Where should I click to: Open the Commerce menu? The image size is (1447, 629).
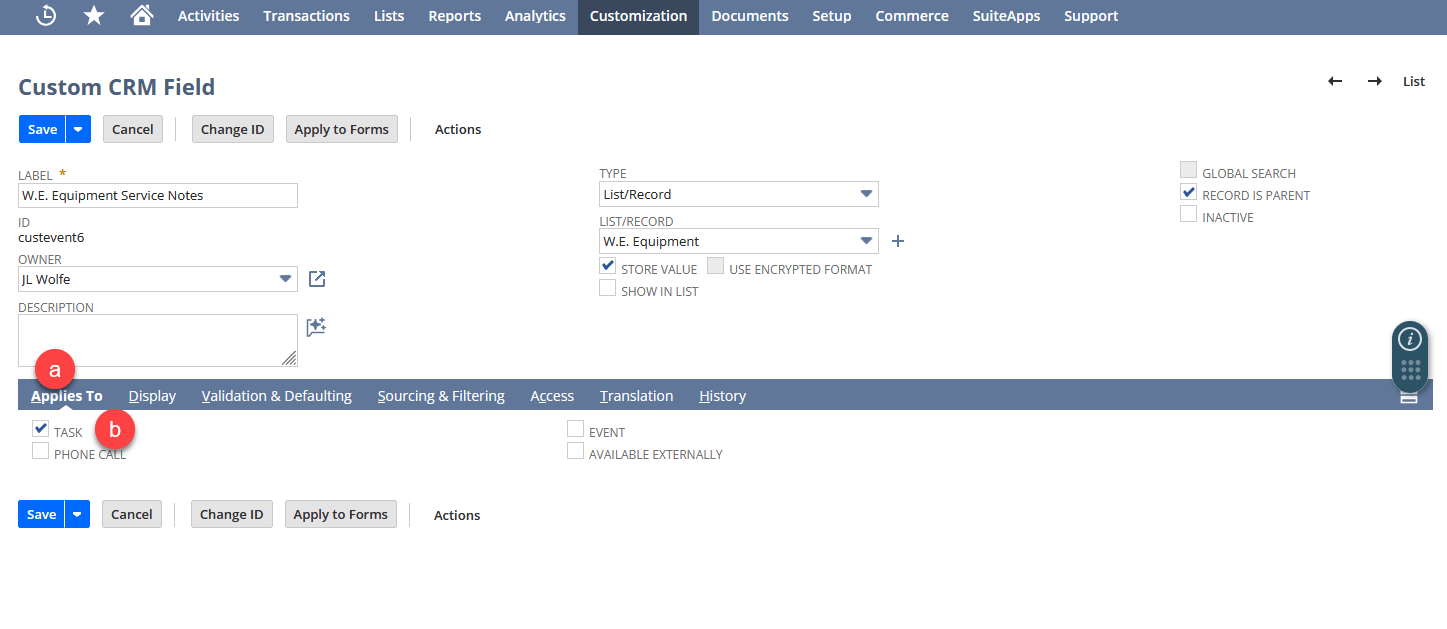[912, 16]
